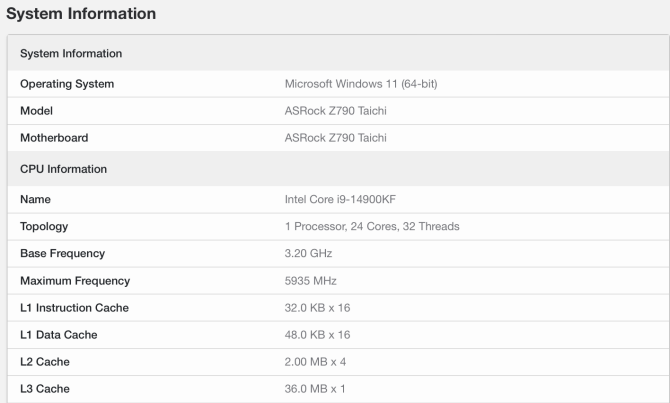Click the L2 Cache row label
670x403 pixels.
45,362
